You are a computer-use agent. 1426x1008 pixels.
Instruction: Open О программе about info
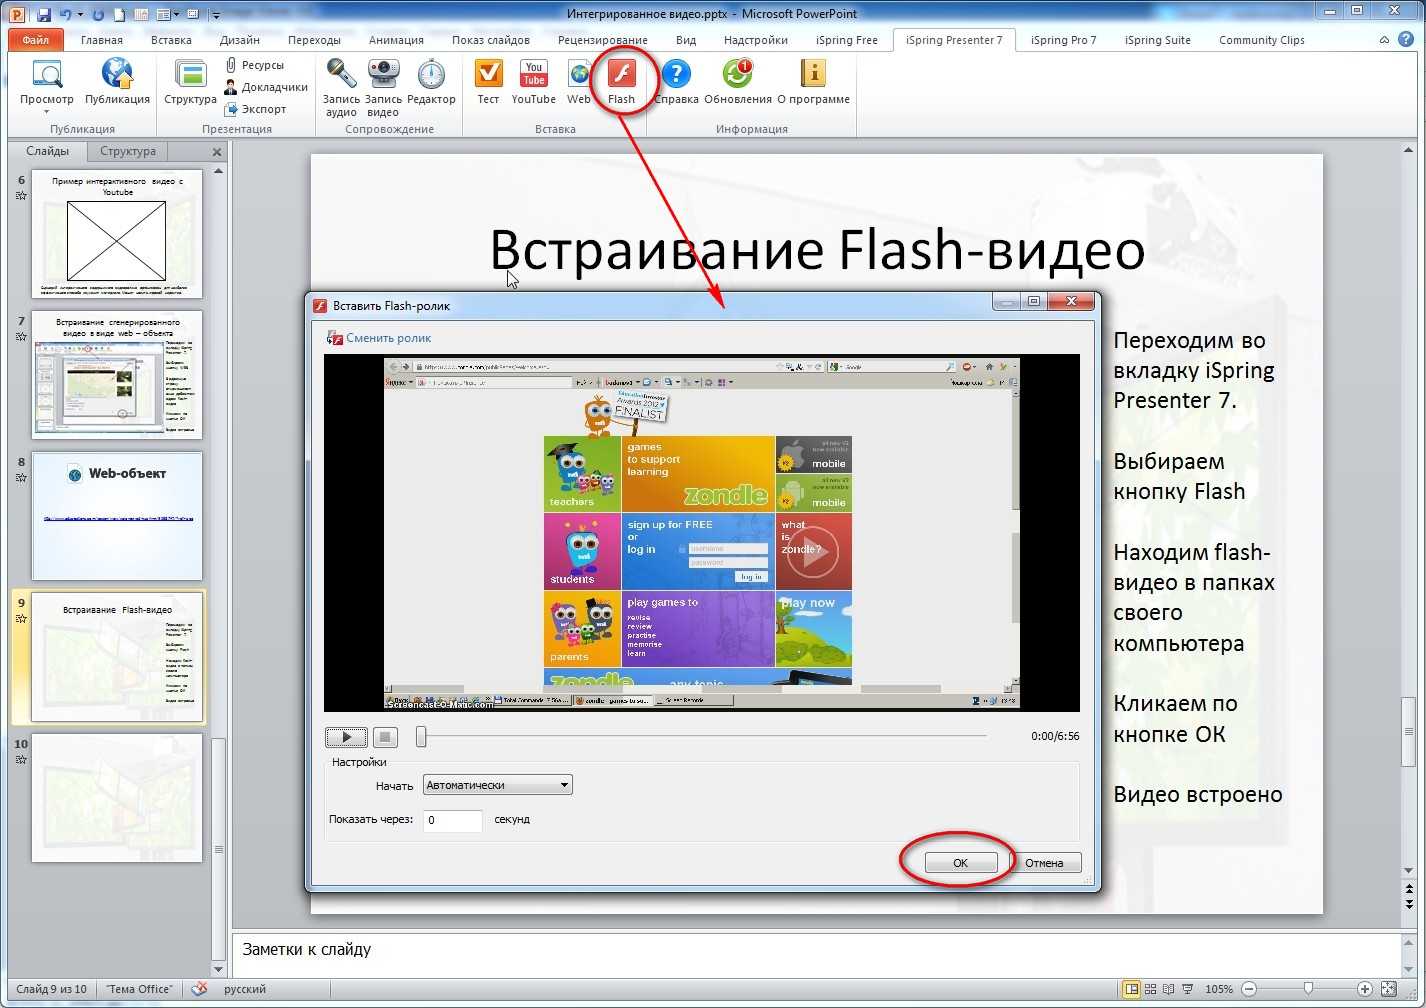[813, 81]
